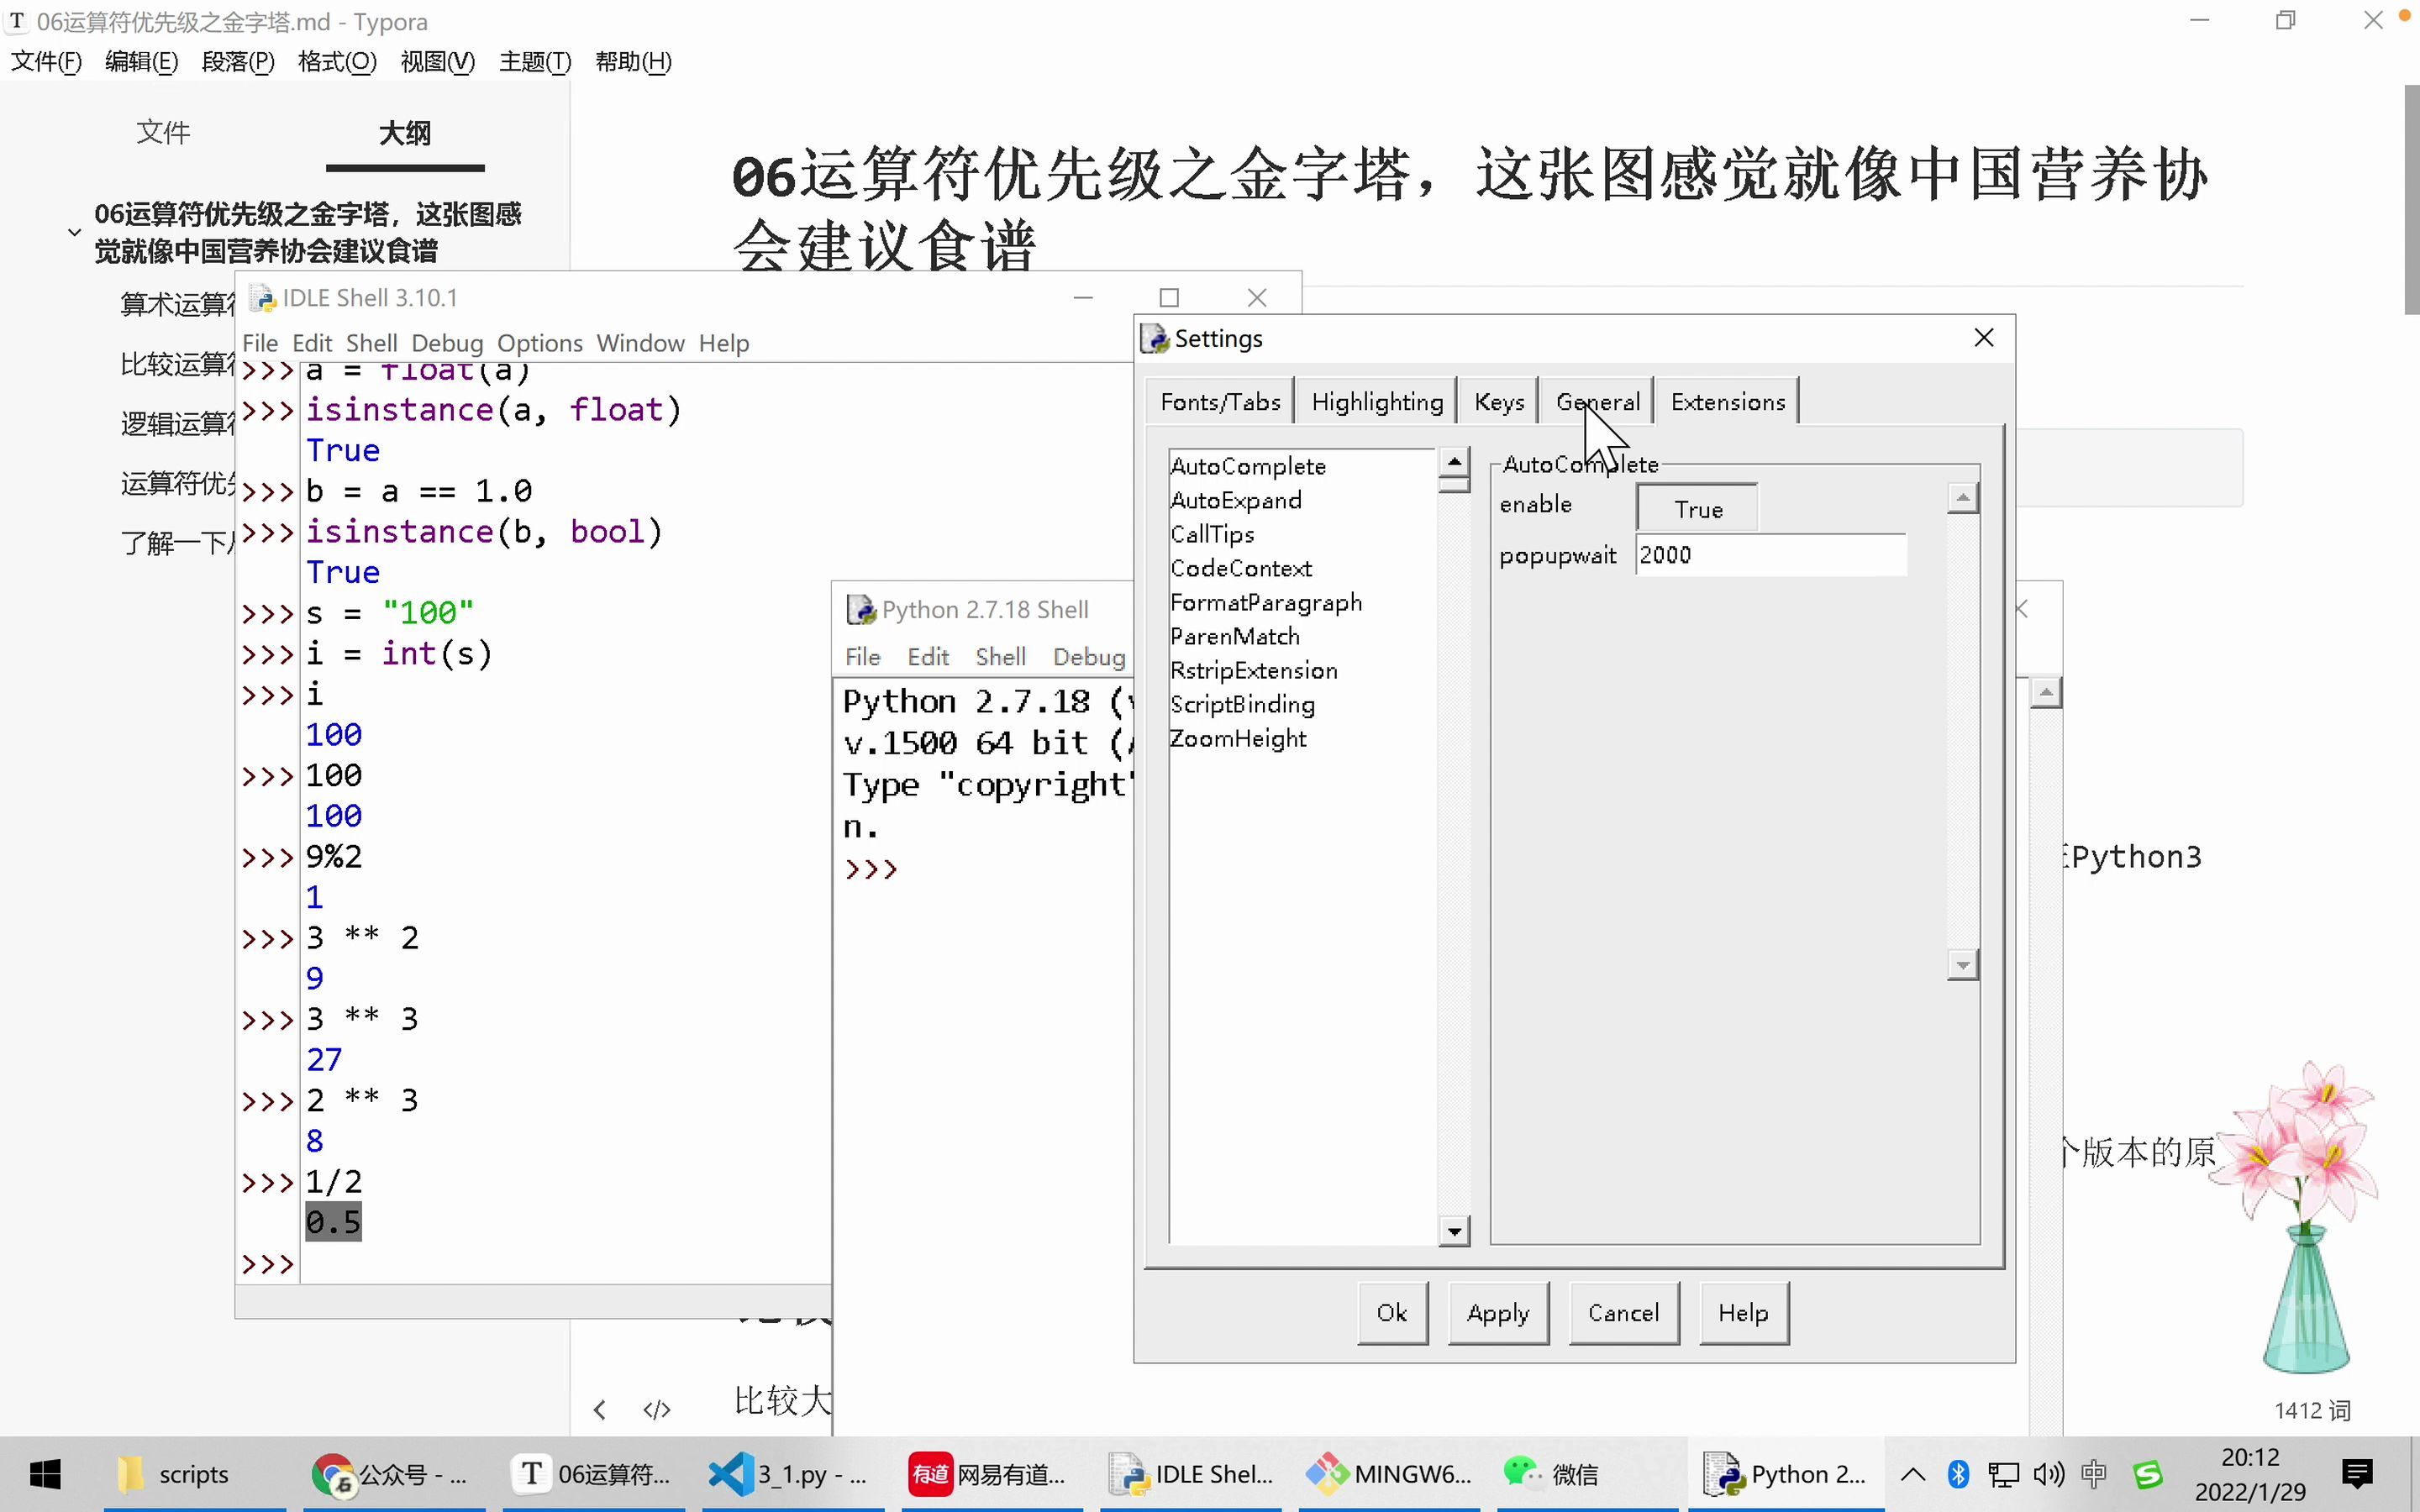Switch to the Keys settings tab
The width and height of the screenshot is (2420, 1512).
[x=1498, y=401]
